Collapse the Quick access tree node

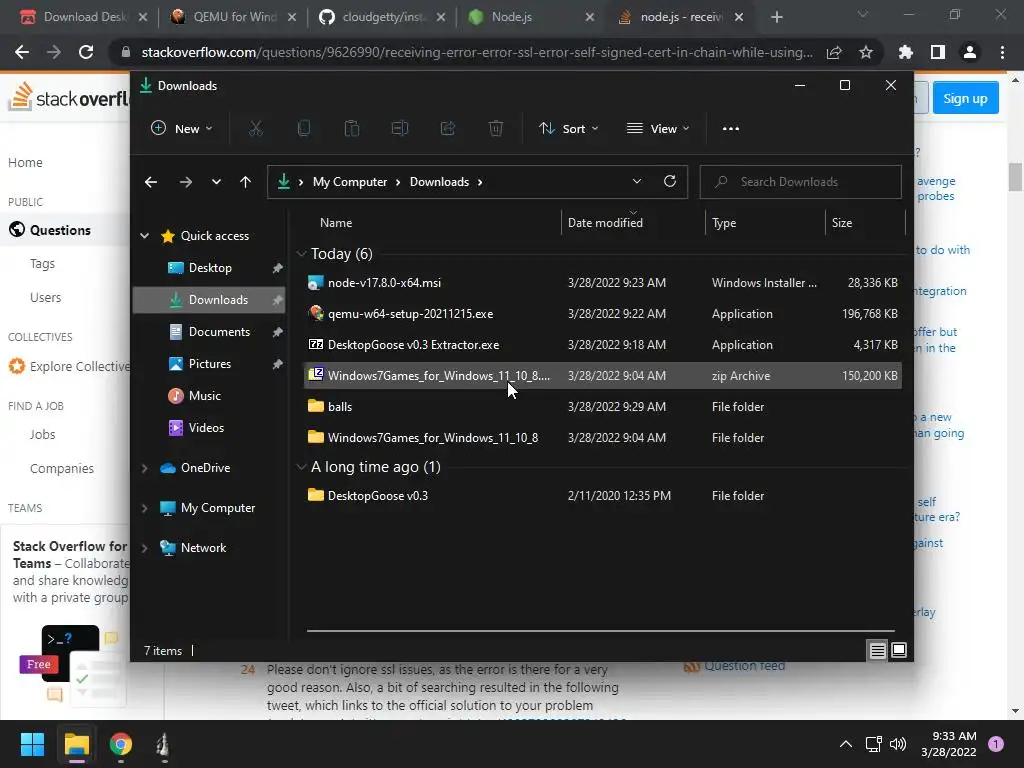144,236
